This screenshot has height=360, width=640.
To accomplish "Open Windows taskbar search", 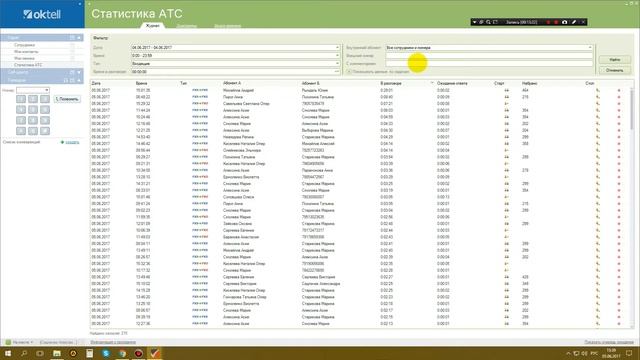I will pos(24,353).
